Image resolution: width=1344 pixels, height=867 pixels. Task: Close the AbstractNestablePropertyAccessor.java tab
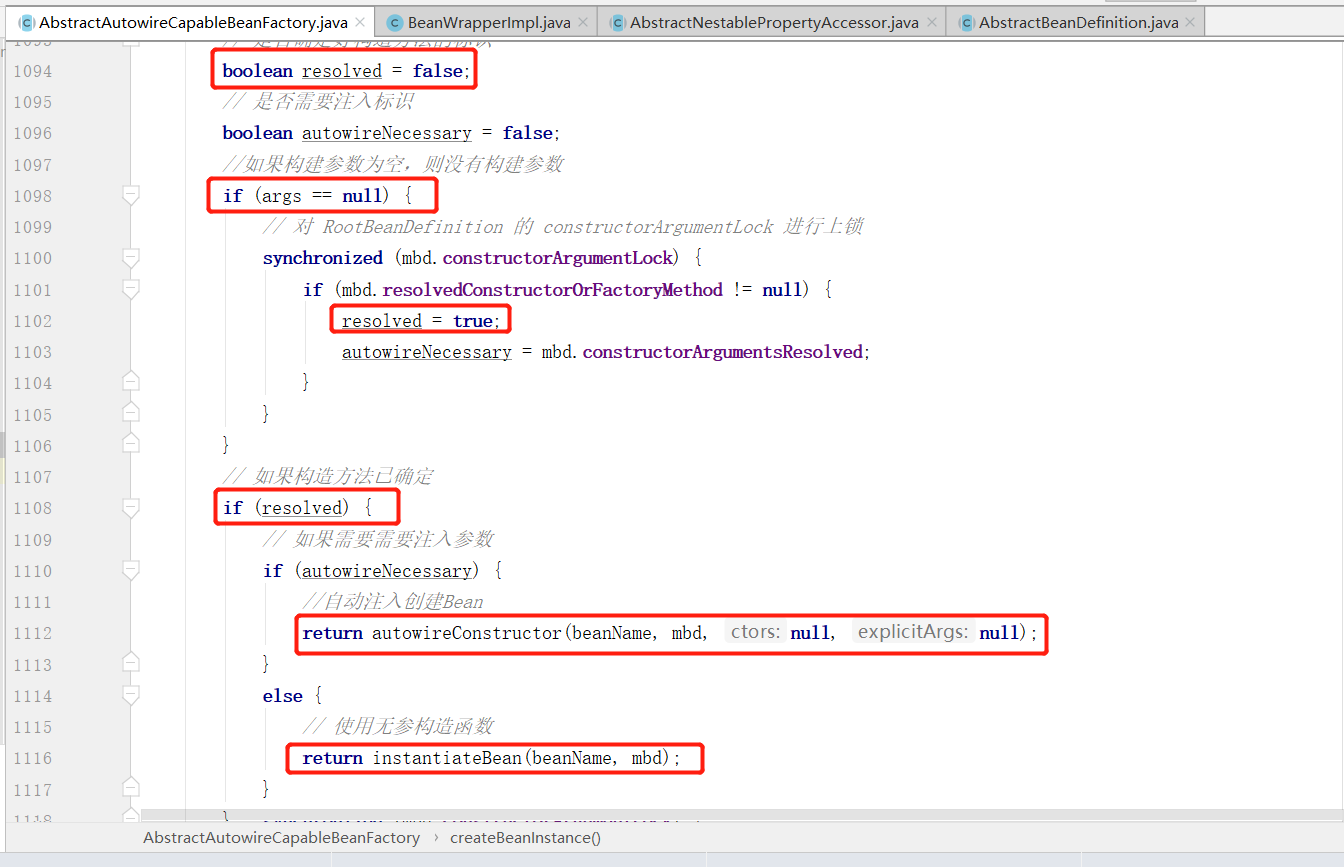(x=931, y=22)
